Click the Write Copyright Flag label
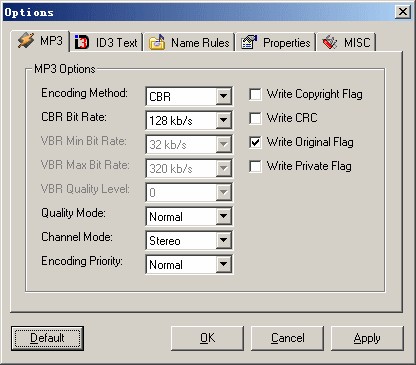 click(314, 94)
